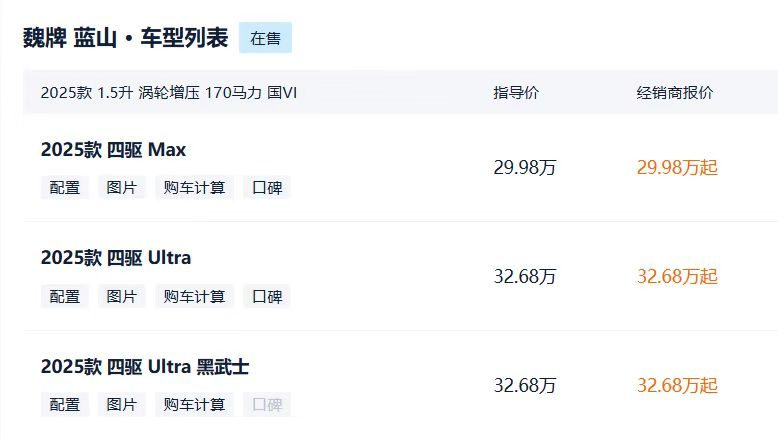
Task: Click the 2025款 四驱 Ultra model title
Action: point(116,258)
